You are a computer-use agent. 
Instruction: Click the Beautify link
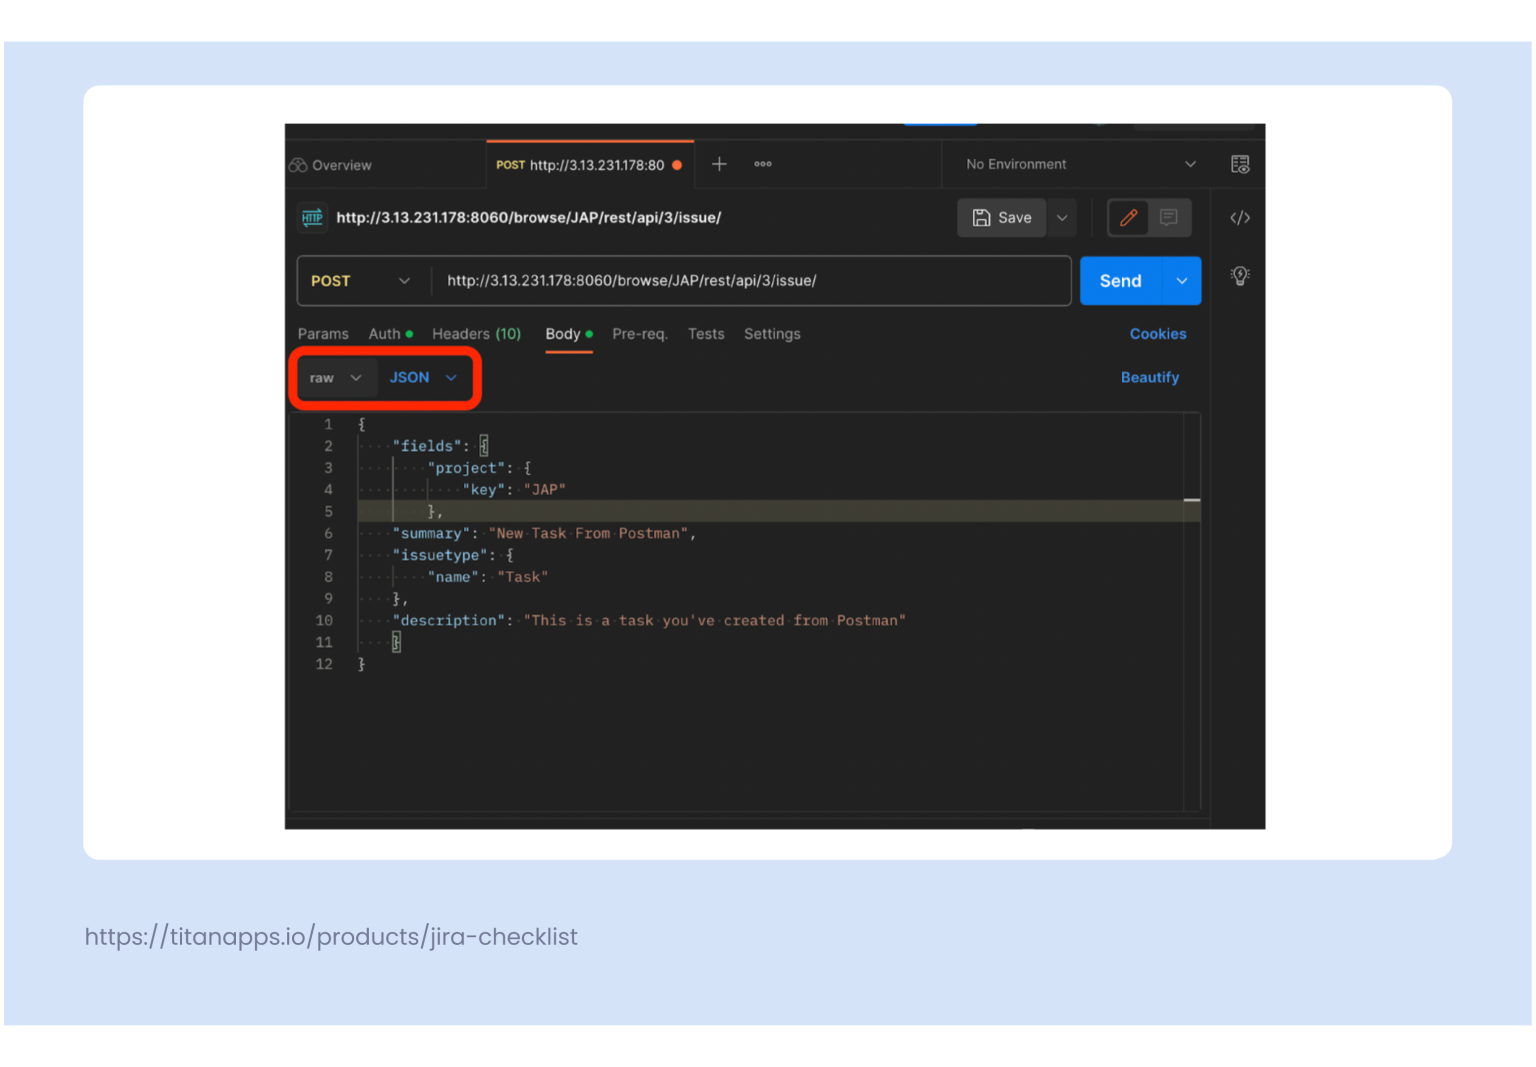click(1149, 377)
